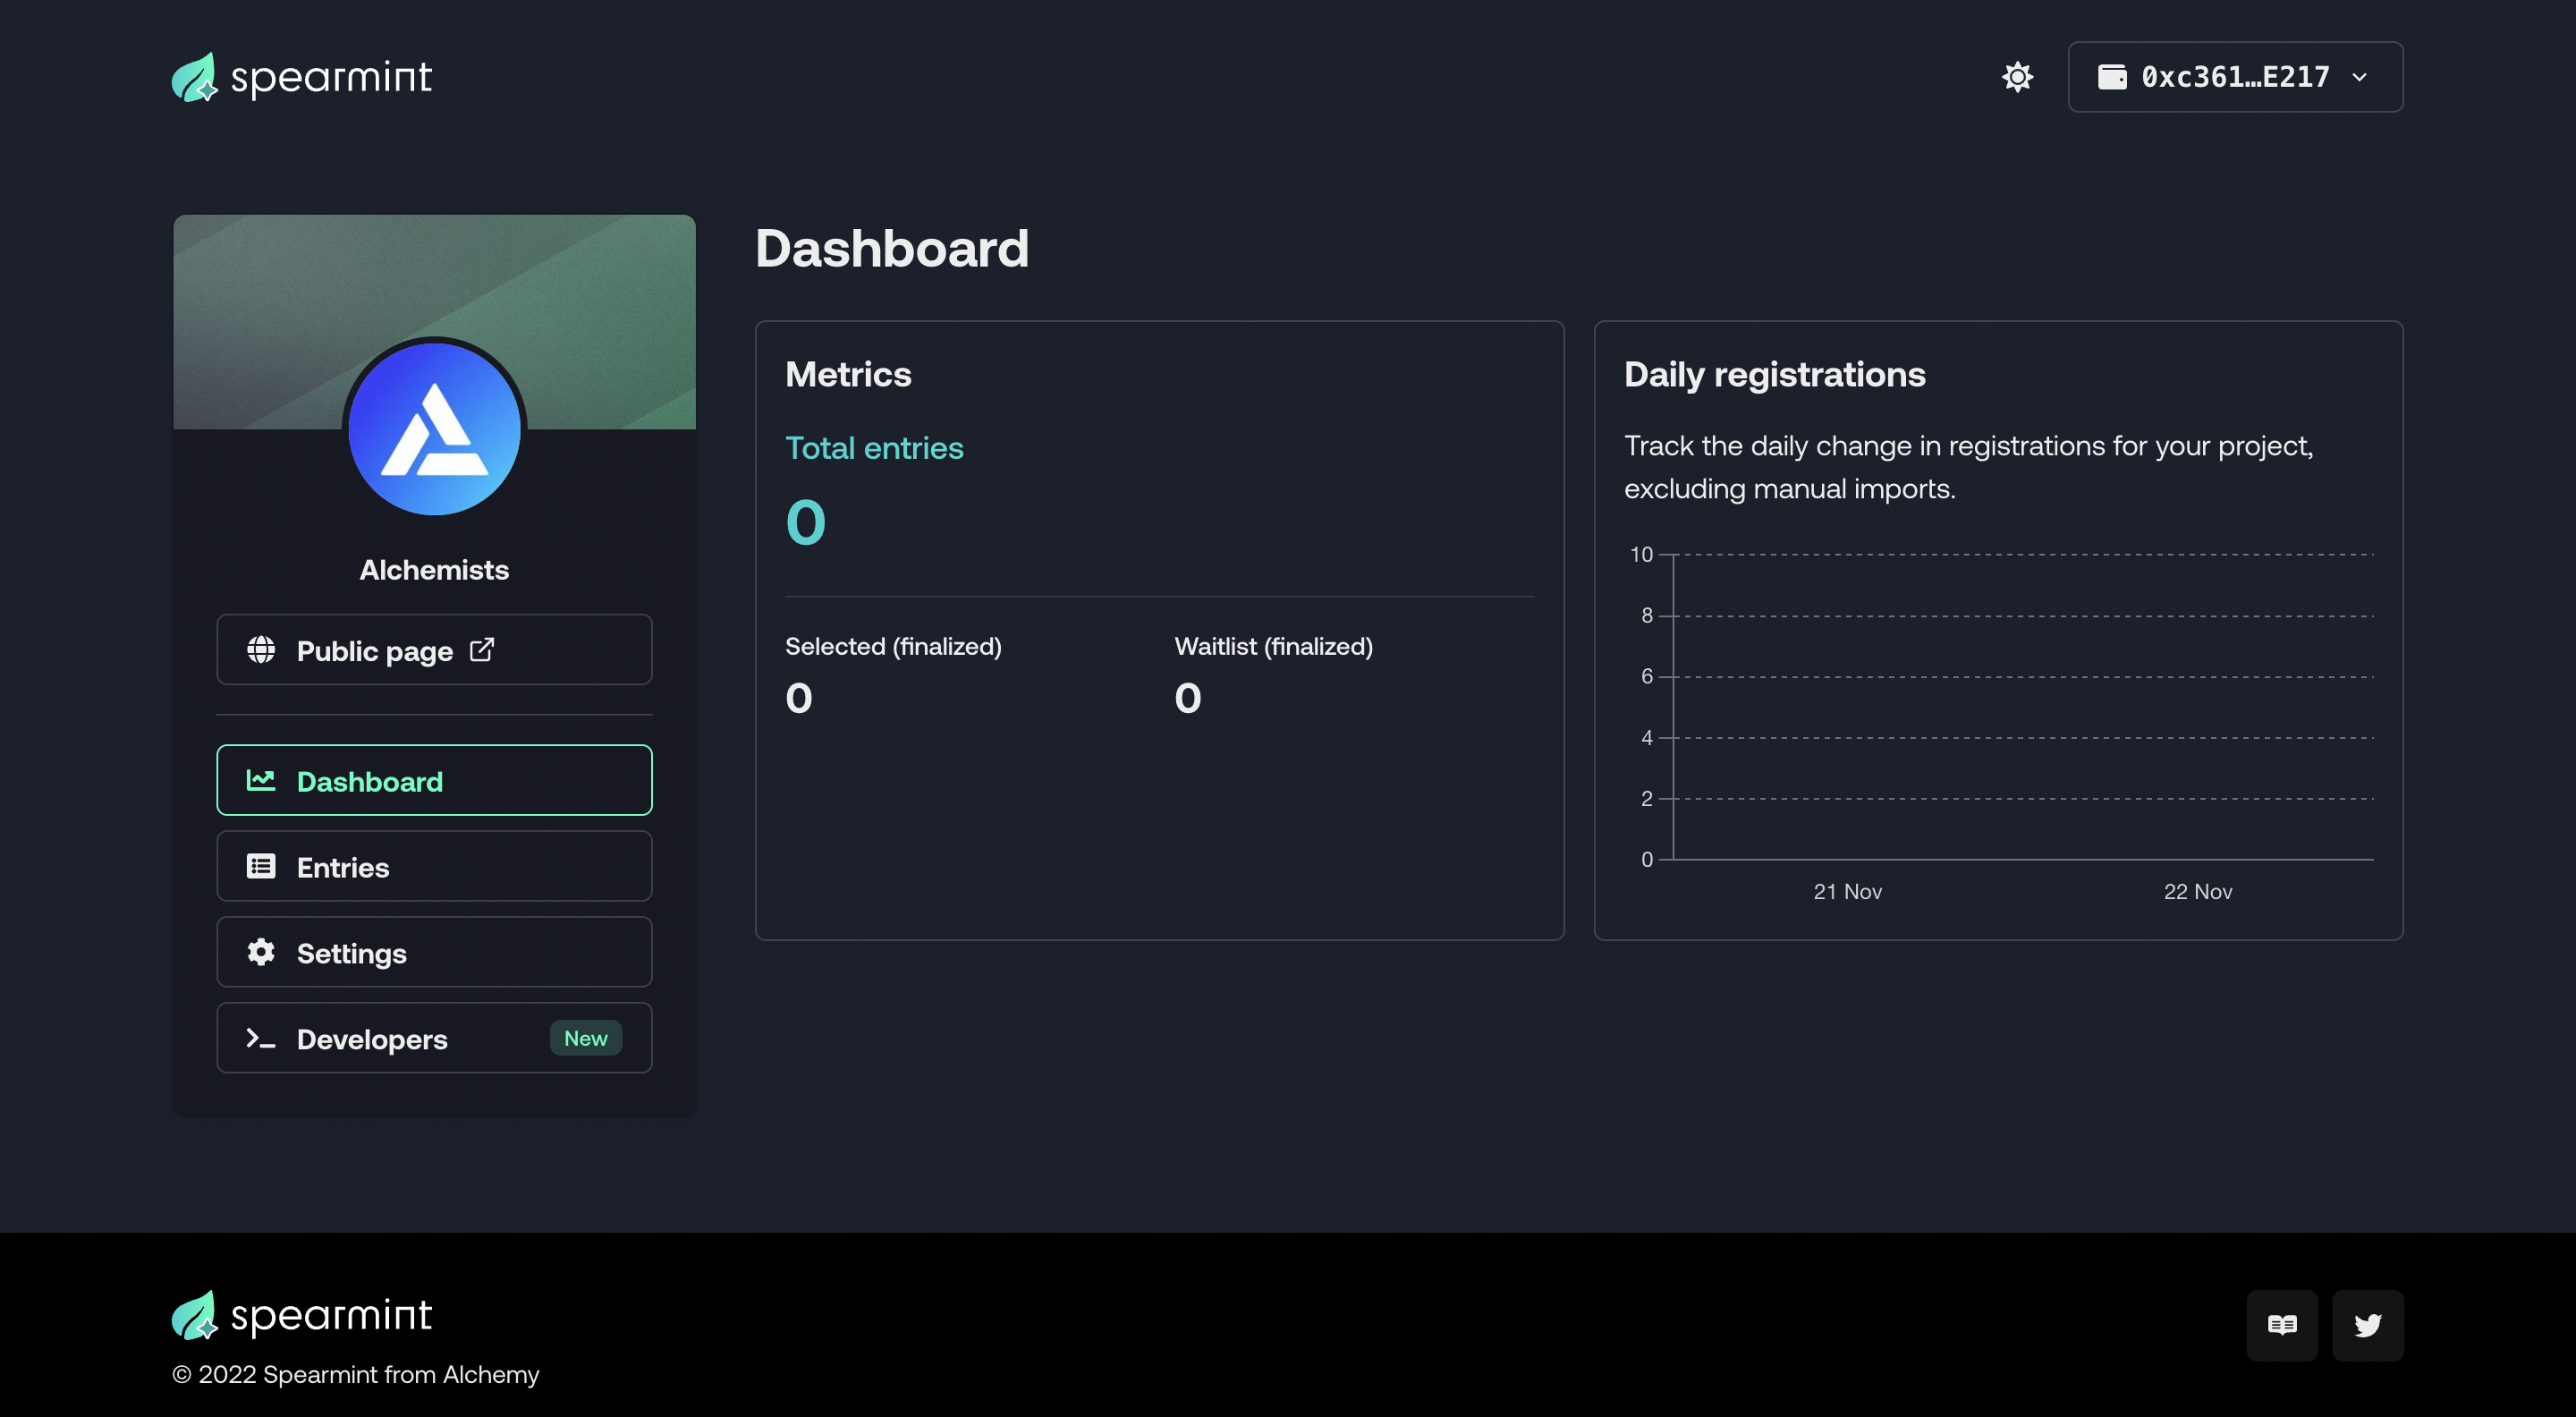Click the Alchemists project avatar
Viewport: 2576px width, 1417px height.
tap(434, 429)
